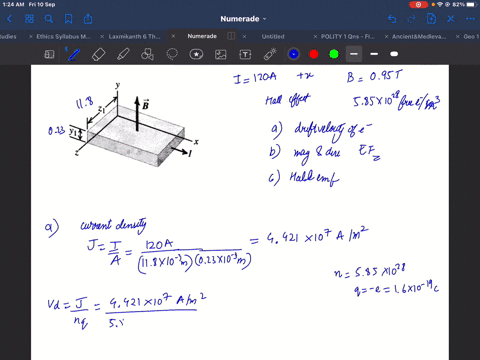This screenshot has height=360, width=480.
Task: Close the editing toolbar with X
Action: point(451,19)
